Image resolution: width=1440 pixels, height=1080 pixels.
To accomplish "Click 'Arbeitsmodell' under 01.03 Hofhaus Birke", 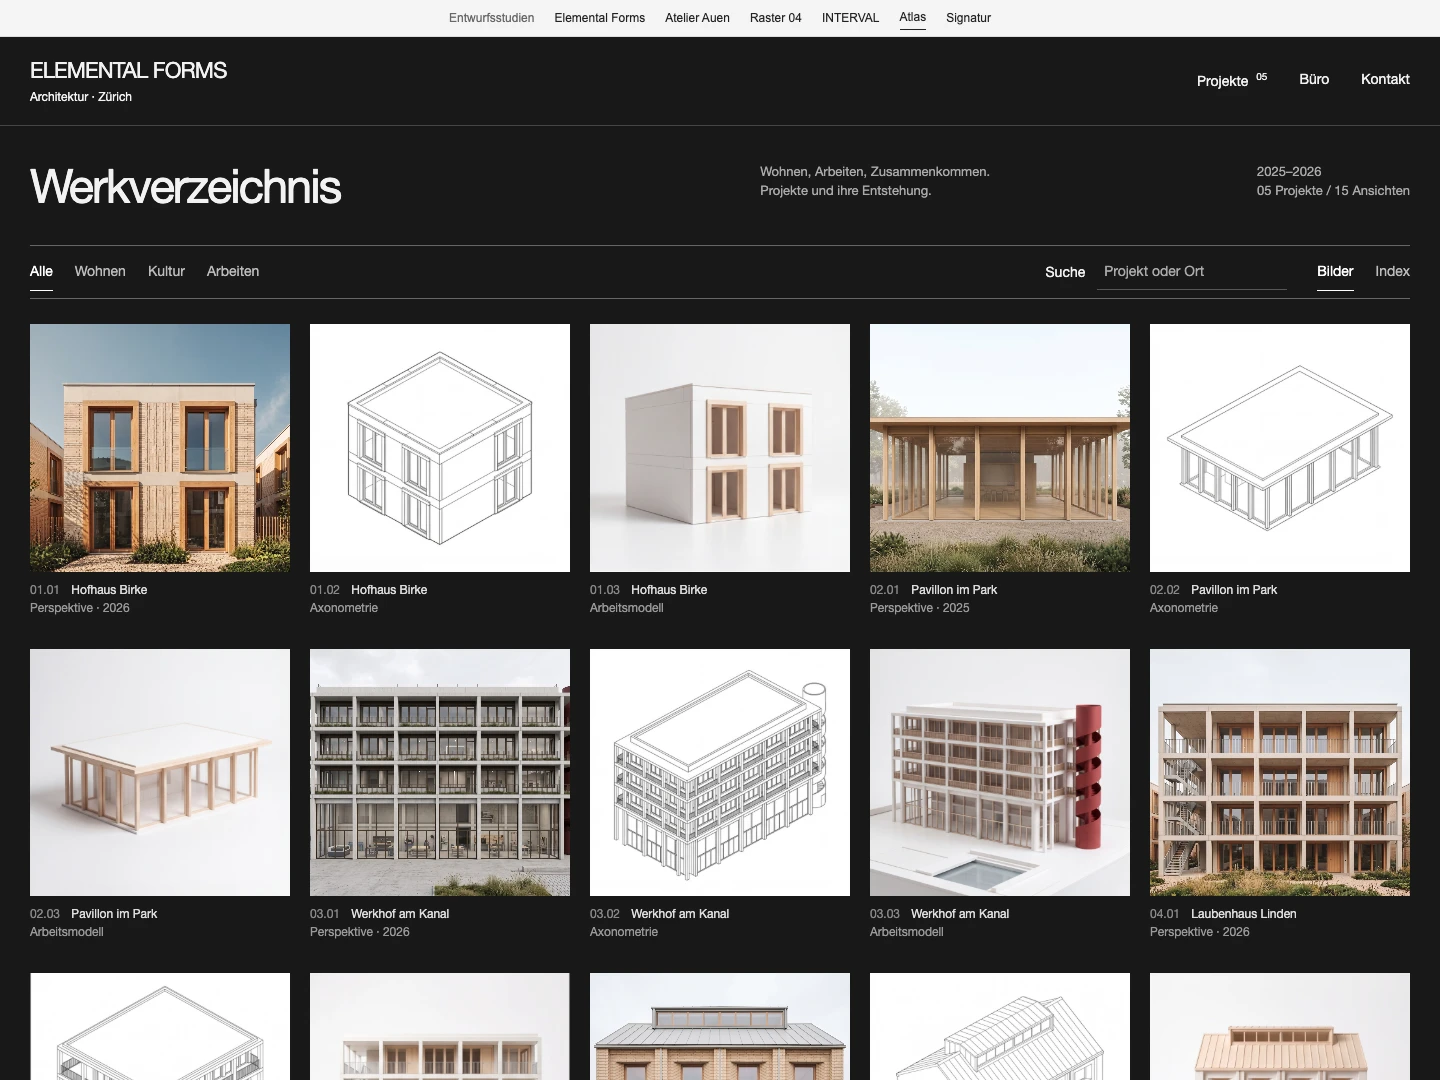I will pos(626,608).
